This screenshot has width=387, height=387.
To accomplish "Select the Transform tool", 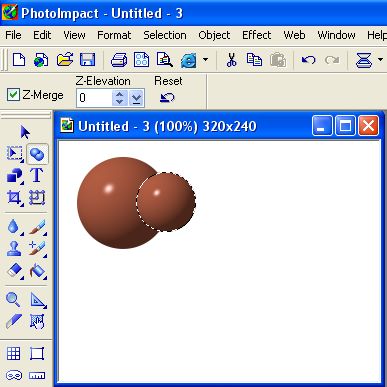I will click(37, 198).
